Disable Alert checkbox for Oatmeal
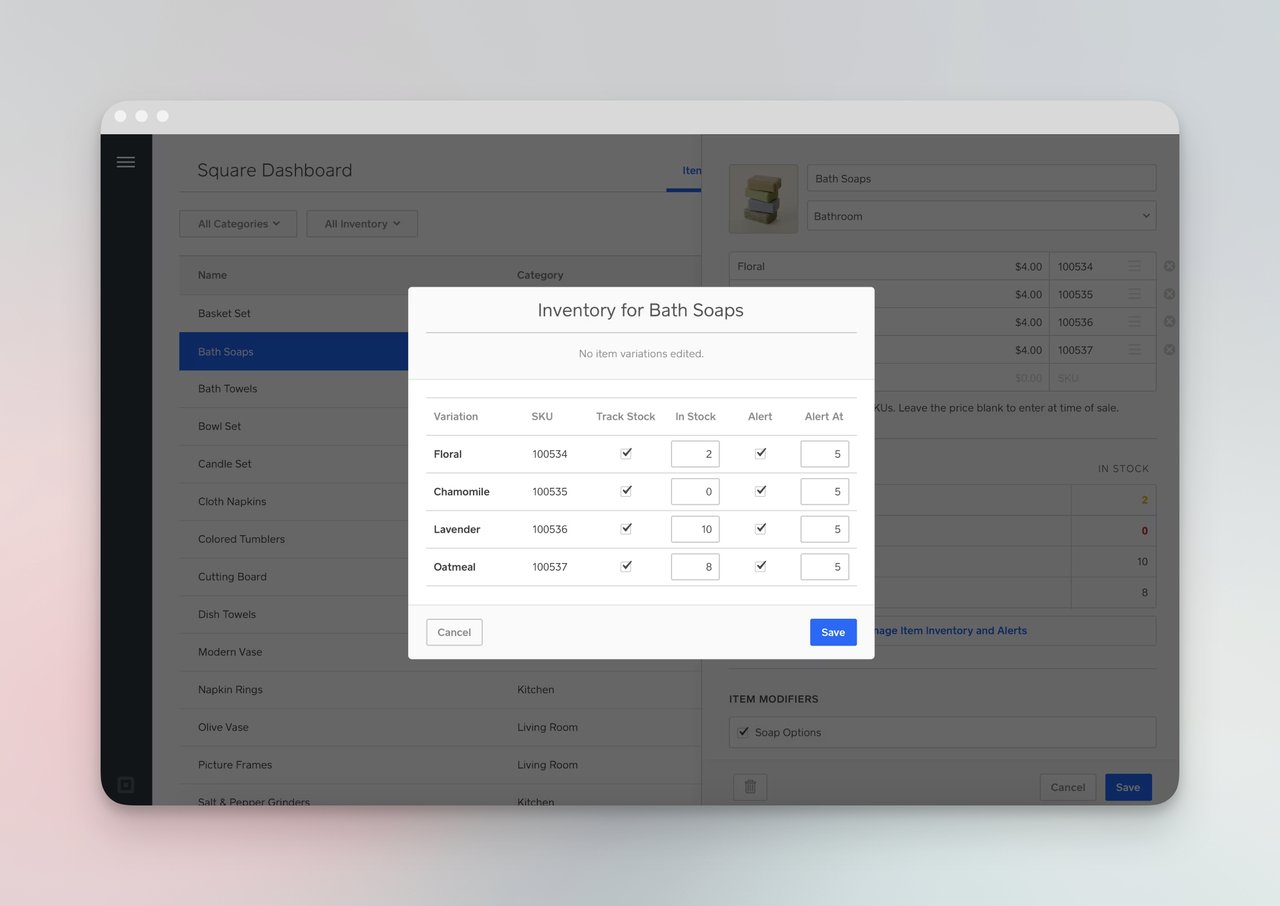Image resolution: width=1280 pixels, height=906 pixels. 760,566
